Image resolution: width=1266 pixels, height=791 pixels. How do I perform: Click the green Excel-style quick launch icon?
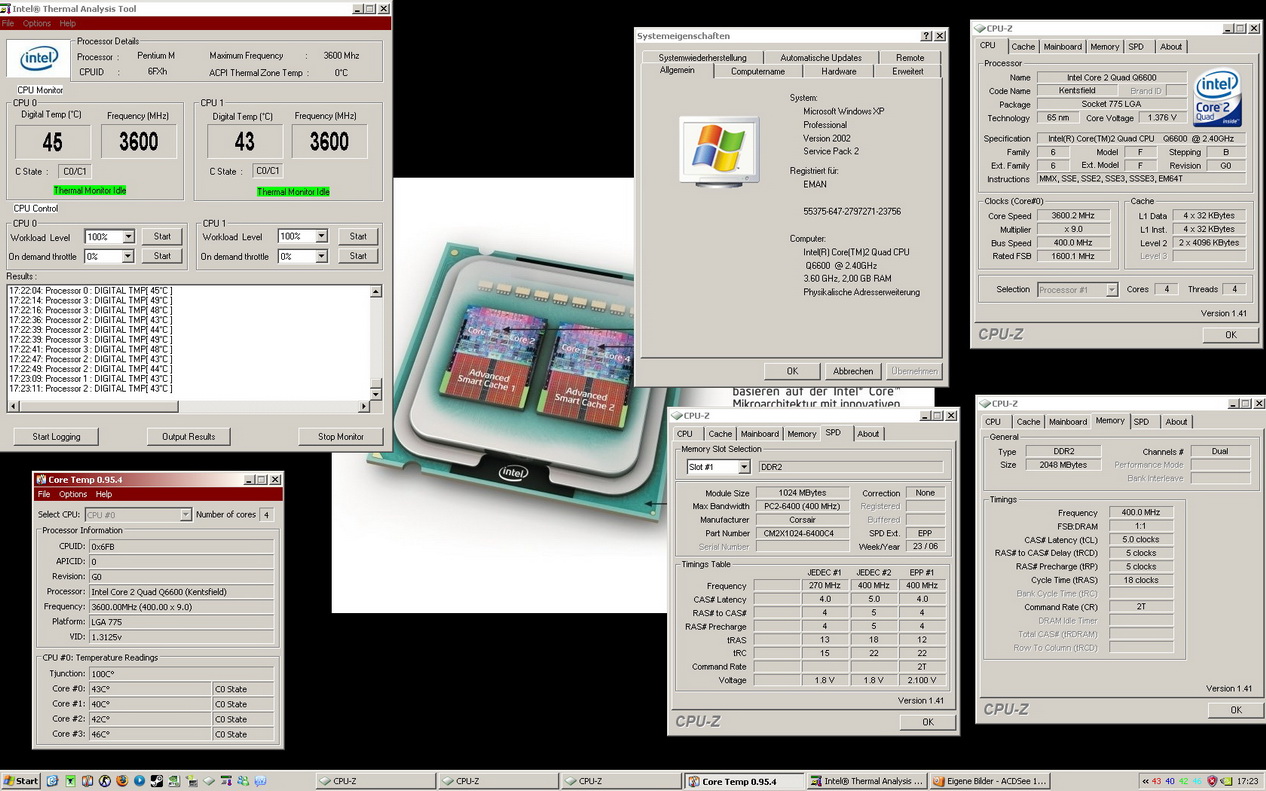70,781
